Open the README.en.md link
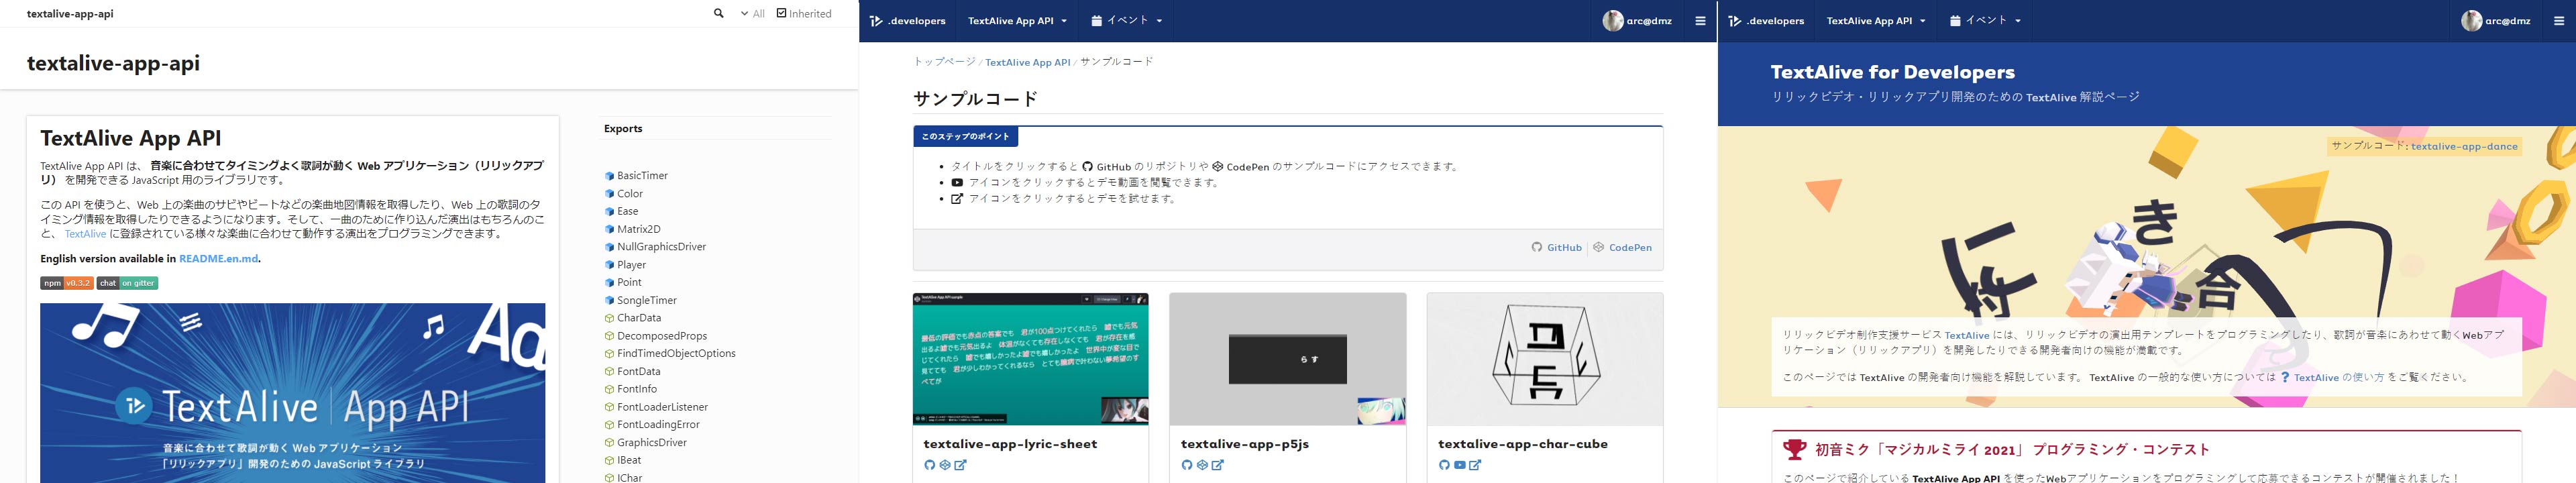This screenshot has height=483, width=2576. point(219,259)
